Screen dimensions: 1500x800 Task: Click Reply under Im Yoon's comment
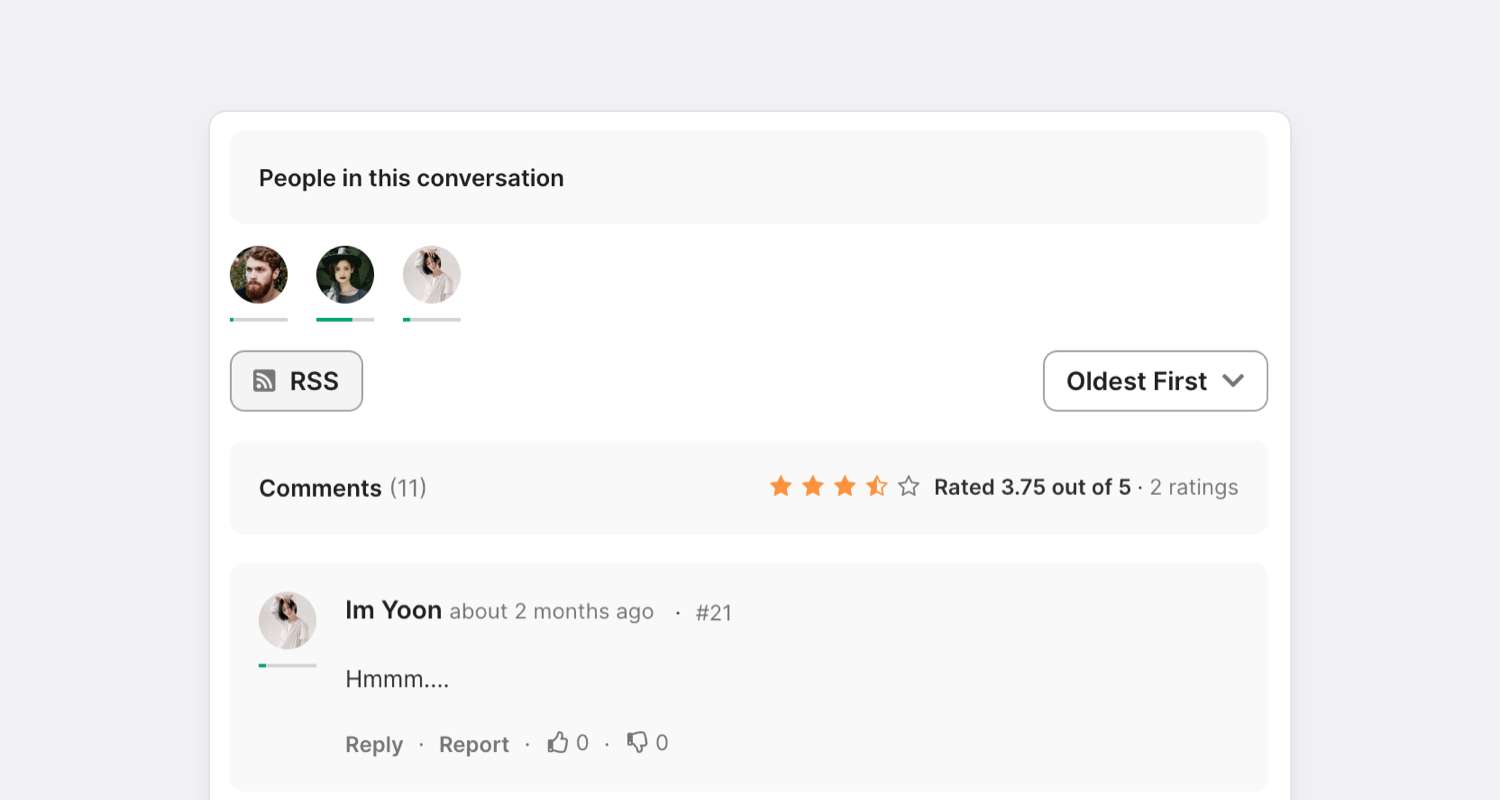374,744
